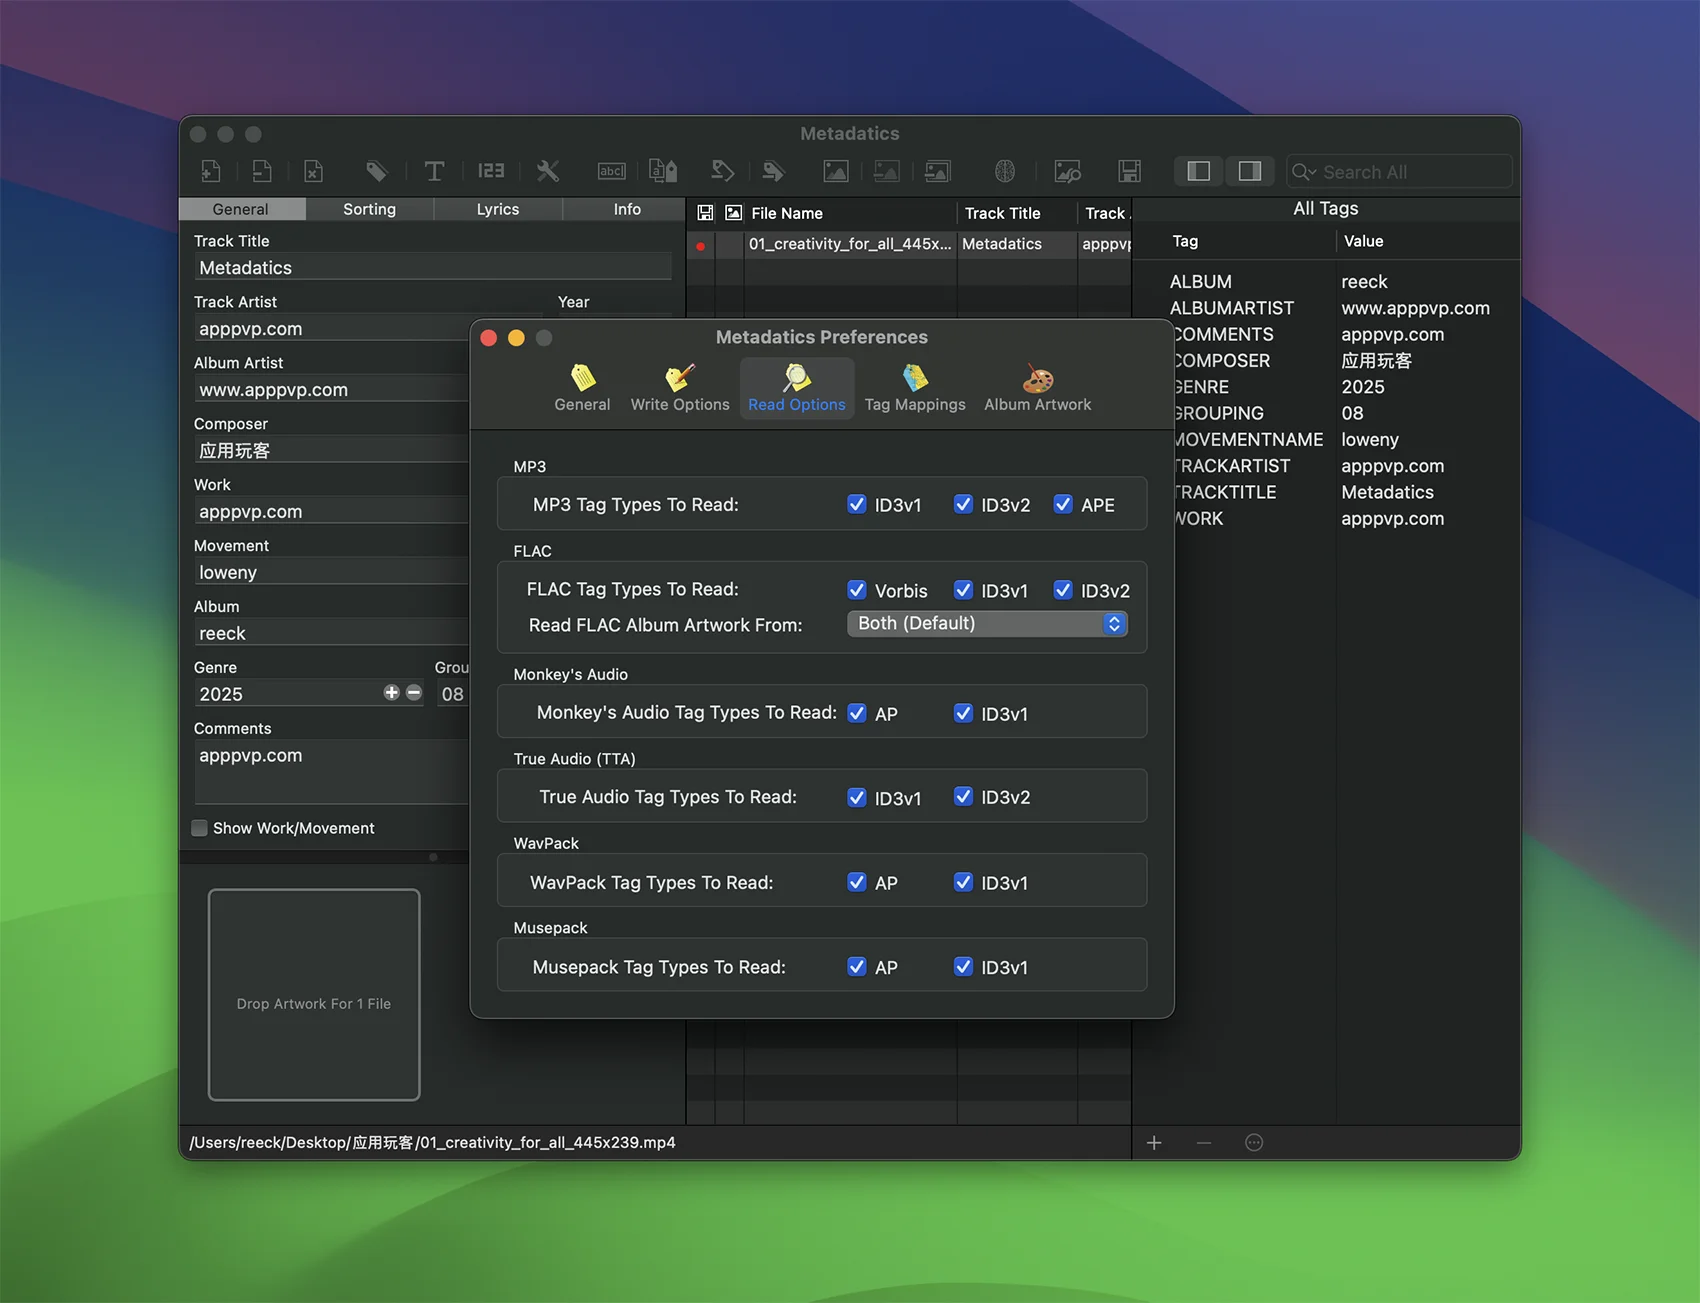This screenshot has height=1303, width=1700.
Task: Switch to Sorting tab in main window
Action: [369, 209]
